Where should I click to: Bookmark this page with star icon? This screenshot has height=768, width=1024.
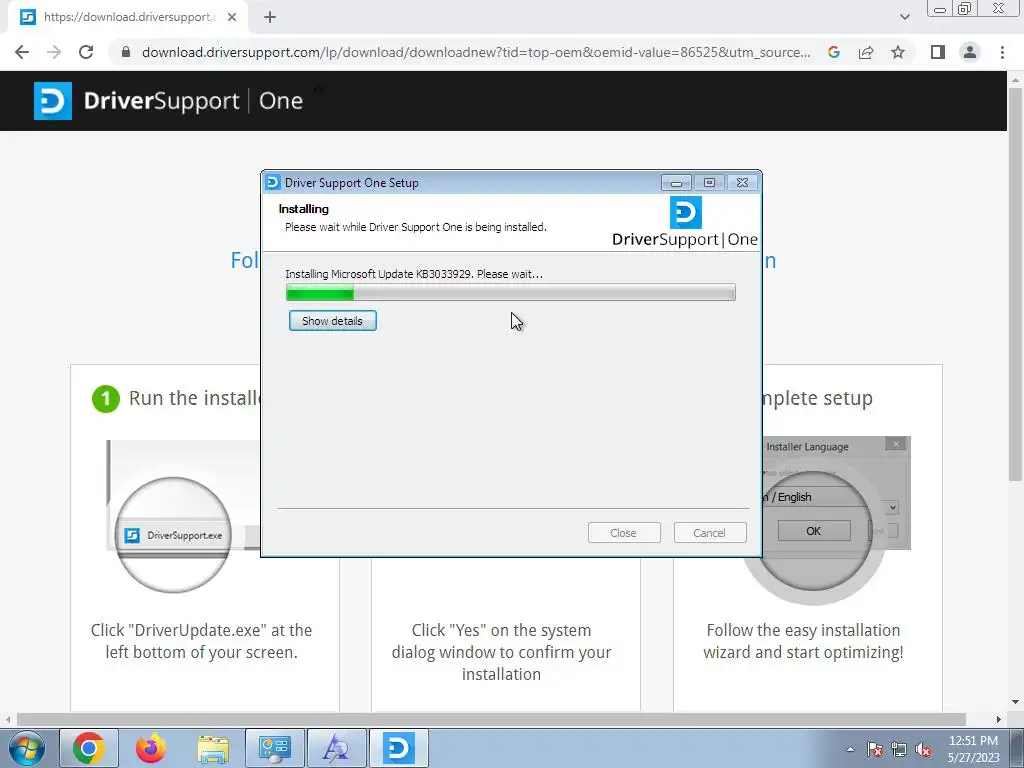click(x=898, y=52)
